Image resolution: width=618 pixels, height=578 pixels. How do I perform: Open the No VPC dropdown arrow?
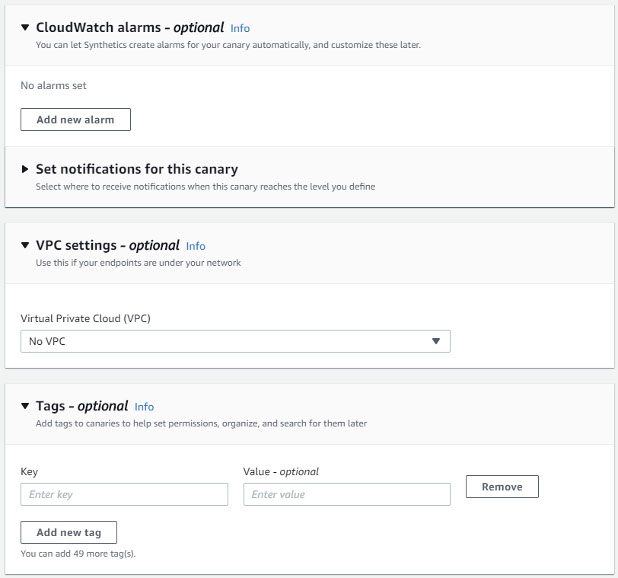(x=435, y=341)
